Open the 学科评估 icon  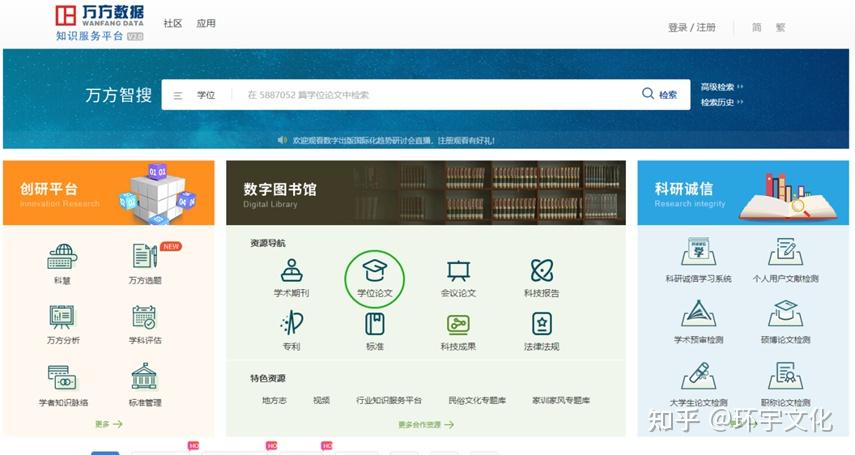[x=144, y=317]
